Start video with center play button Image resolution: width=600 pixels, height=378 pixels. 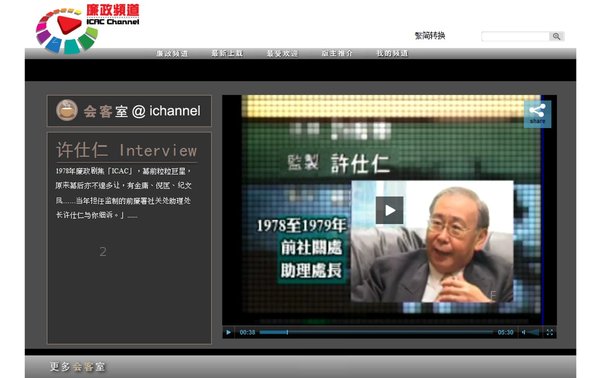pos(390,210)
